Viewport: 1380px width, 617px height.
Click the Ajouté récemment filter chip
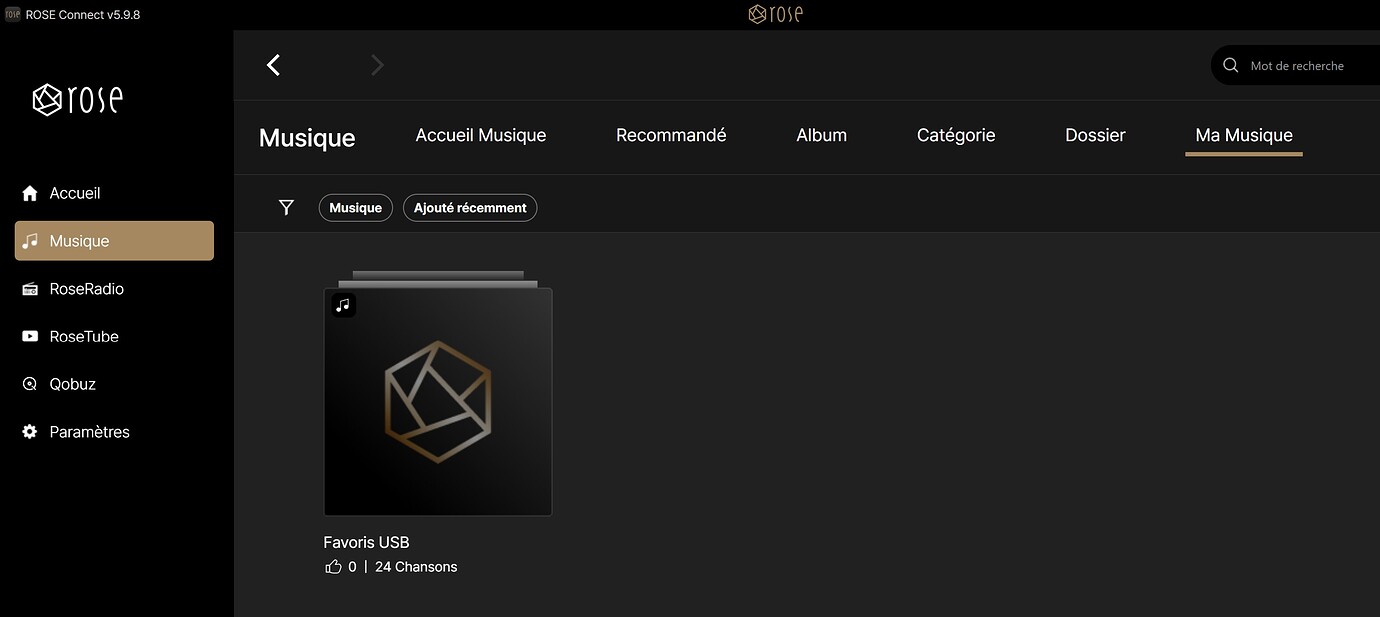coord(470,208)
